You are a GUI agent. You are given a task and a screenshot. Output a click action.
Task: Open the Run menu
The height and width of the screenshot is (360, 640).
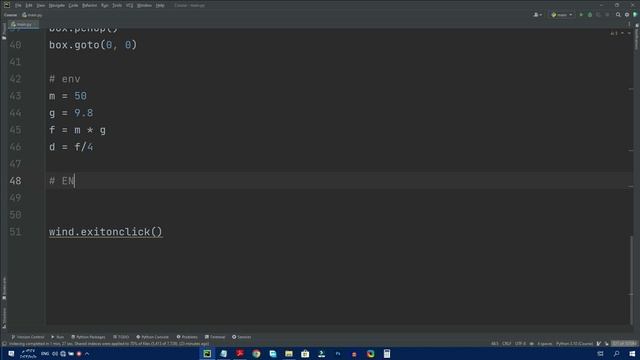[x=104, y=5]
